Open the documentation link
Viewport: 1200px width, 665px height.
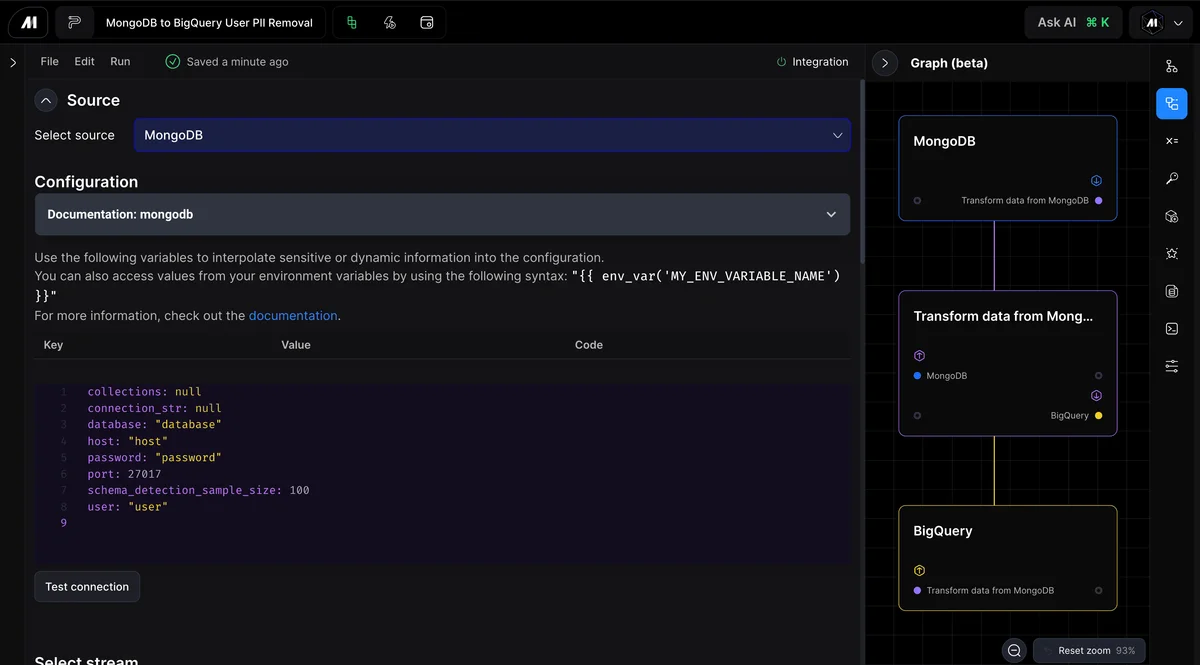pyautogui.click(x=293, y=315)
